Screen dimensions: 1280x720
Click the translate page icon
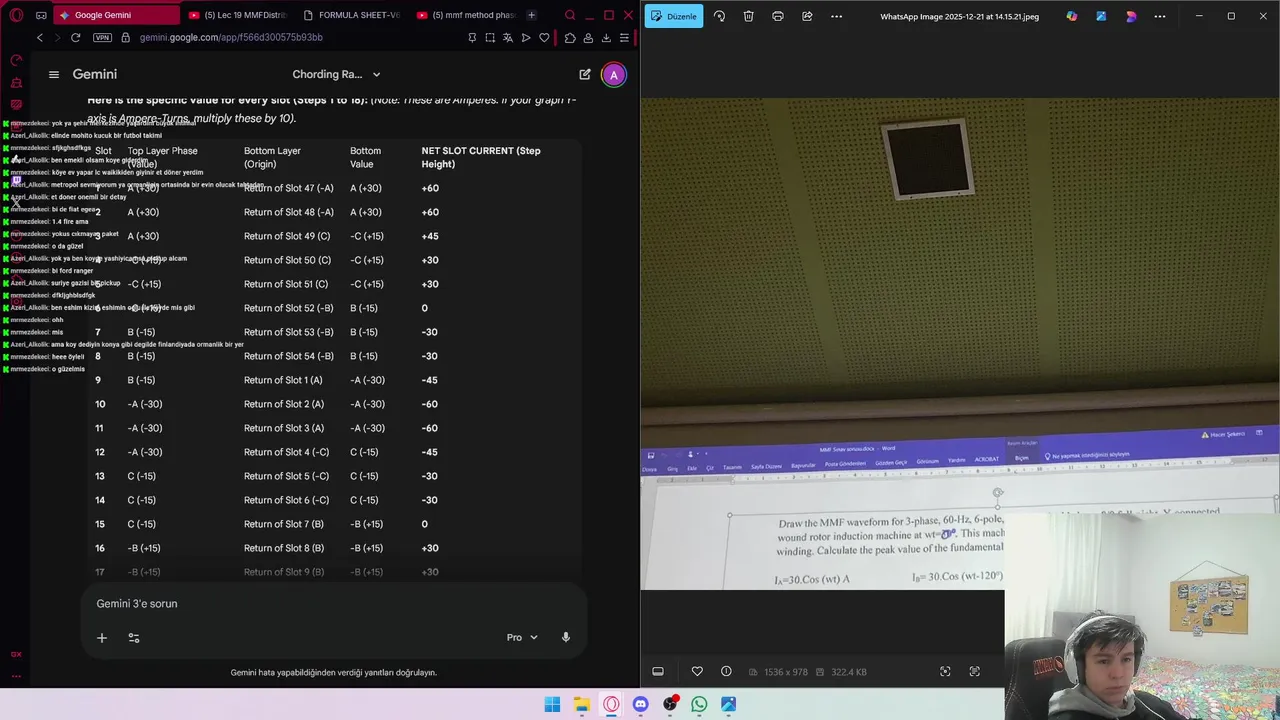pyautogui.click(x=508, y=37)
